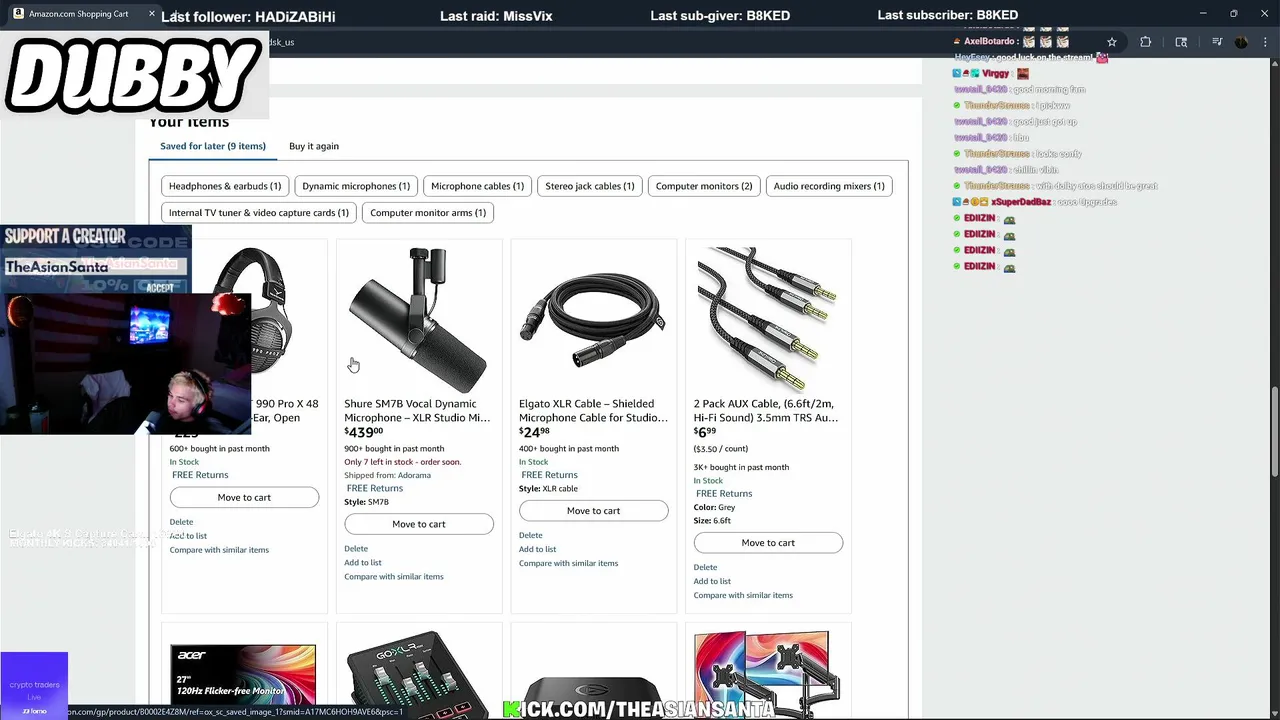Open the browser profile avatar

[x=1241, y=42]
